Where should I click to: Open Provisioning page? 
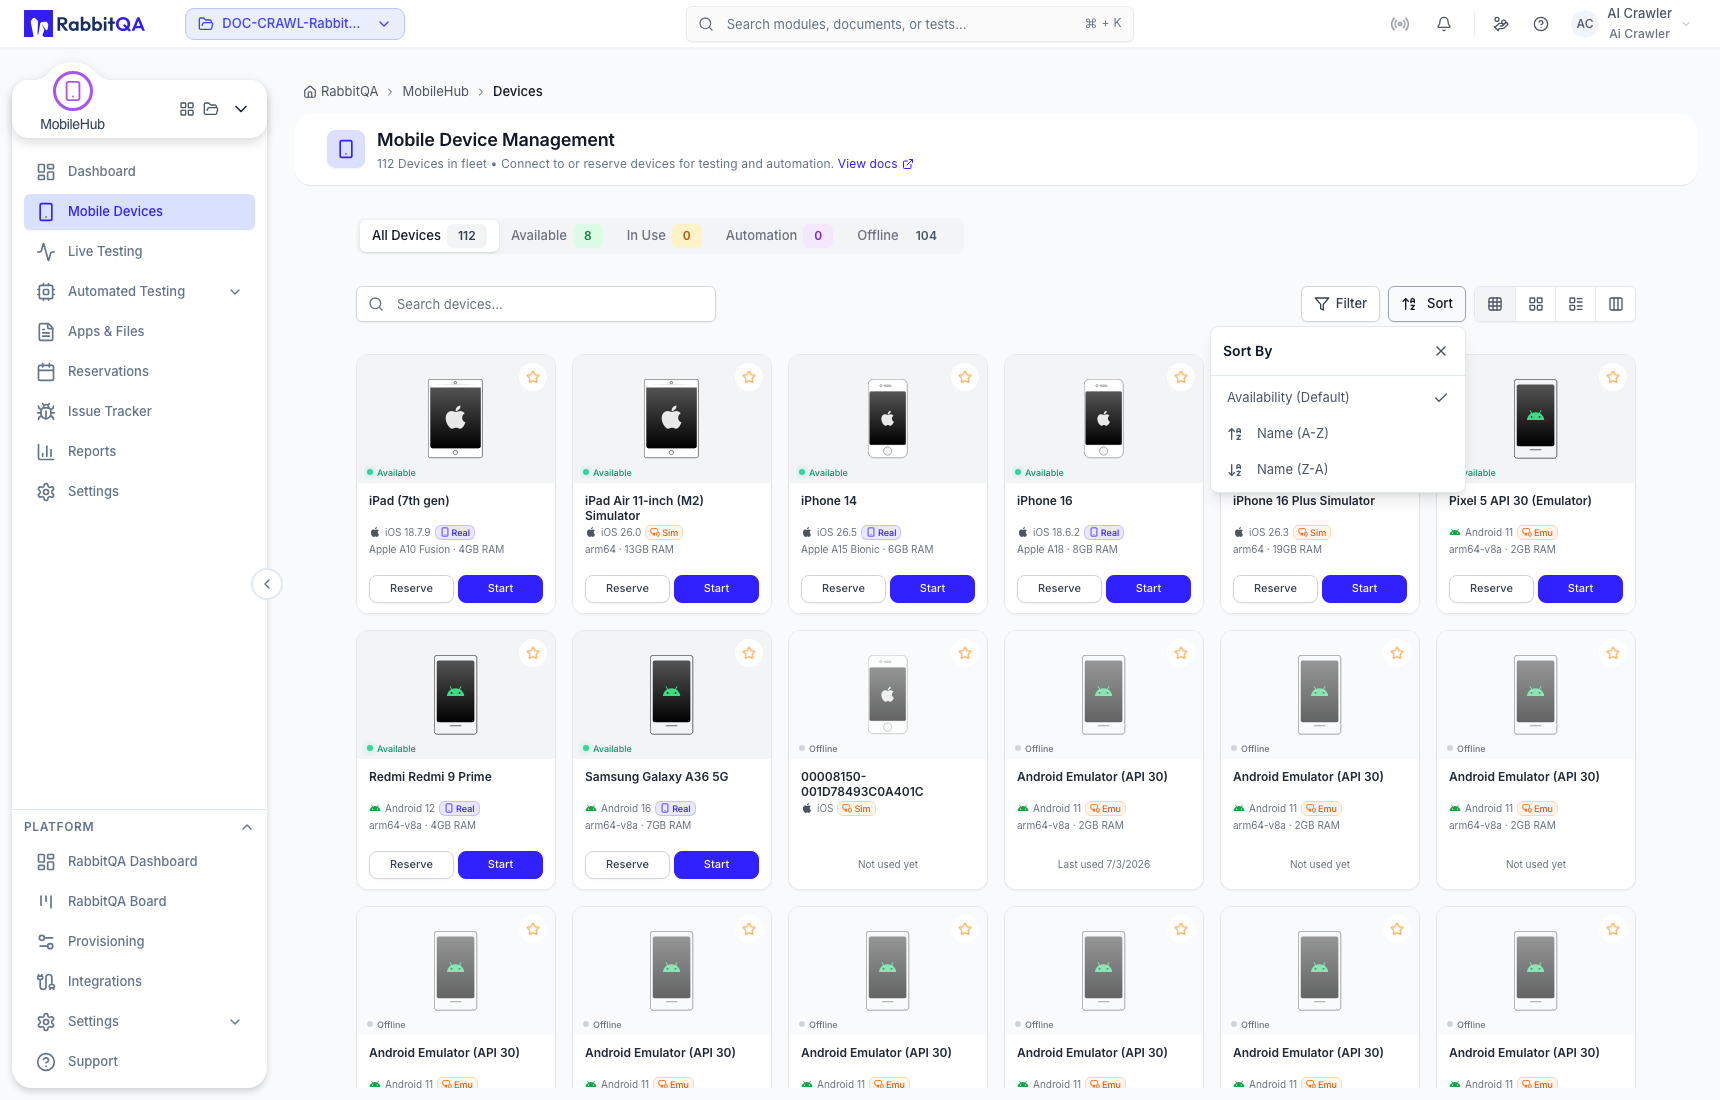(x=139, y=941)
